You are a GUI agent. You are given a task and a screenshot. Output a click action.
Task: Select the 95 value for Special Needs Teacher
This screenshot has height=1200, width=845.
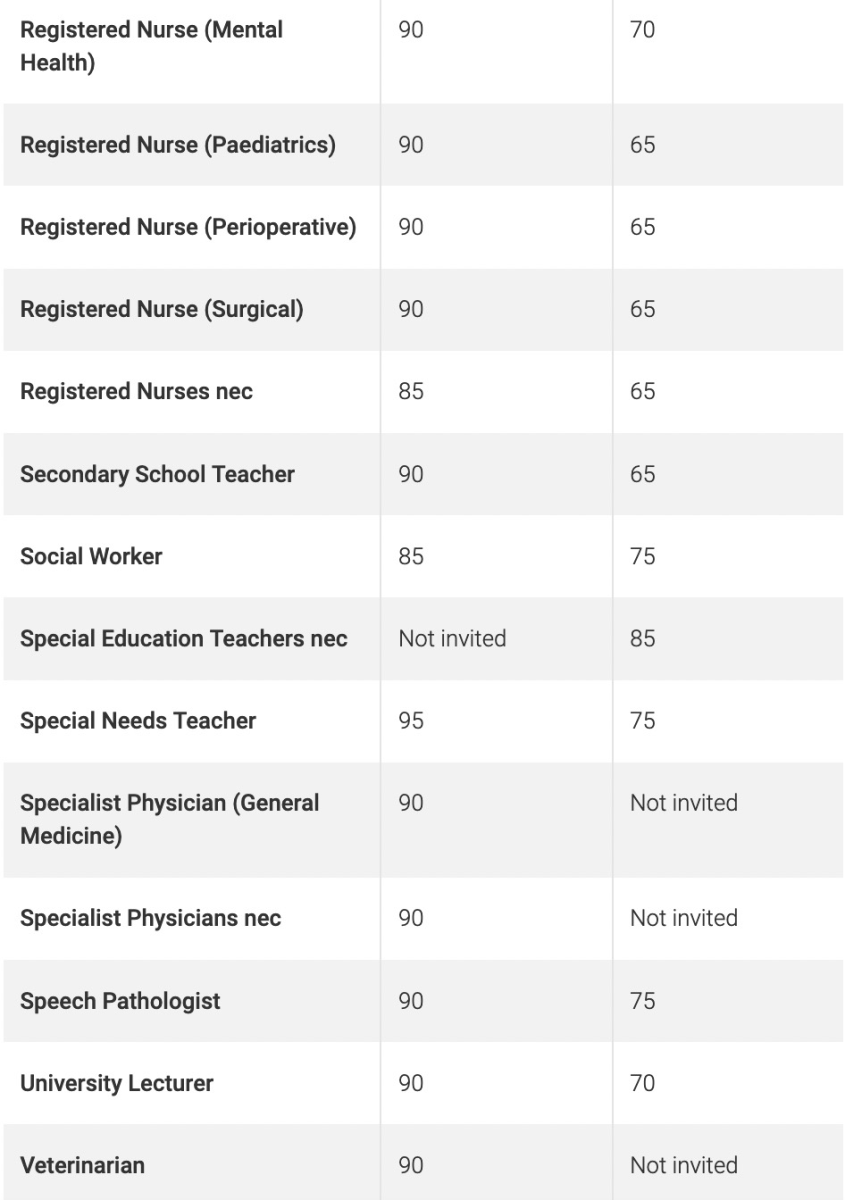point(411,720)
